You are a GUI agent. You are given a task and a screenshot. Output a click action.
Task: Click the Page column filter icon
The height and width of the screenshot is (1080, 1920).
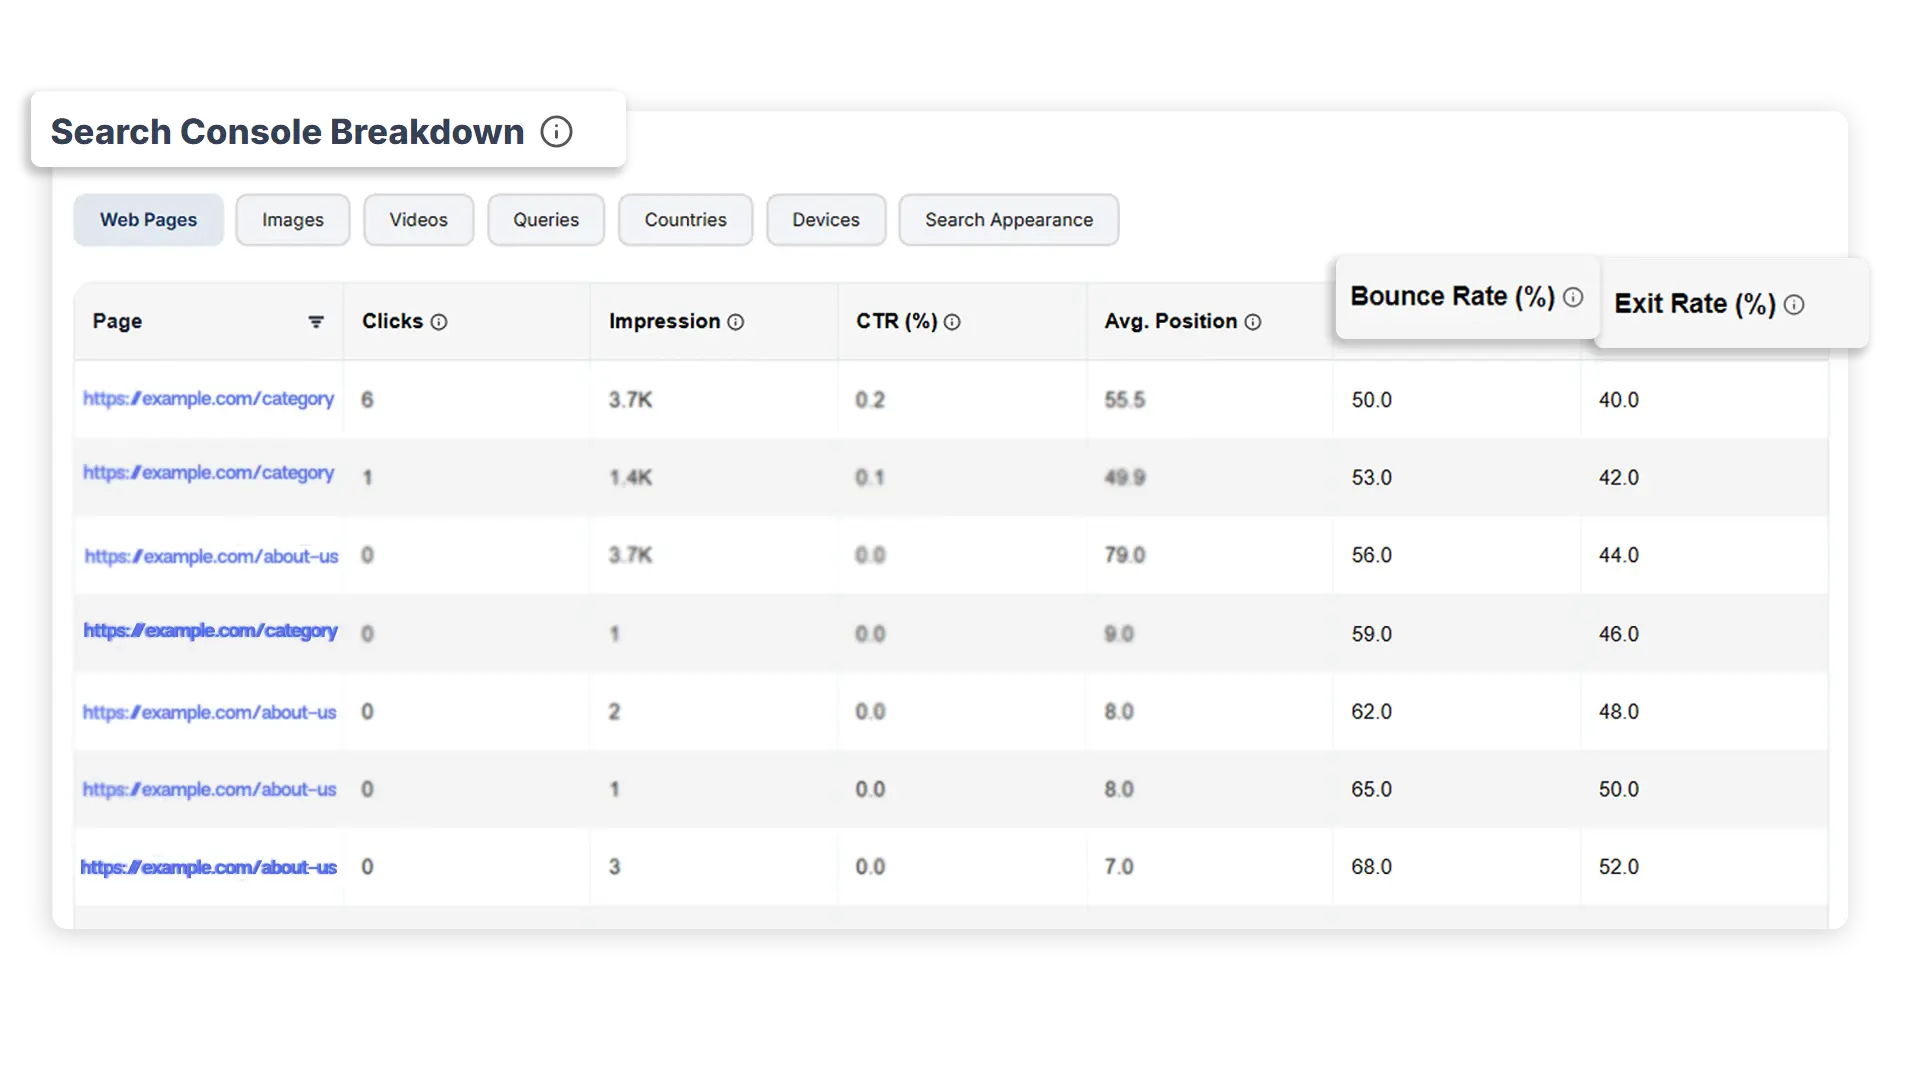pyautogui.click(x=316, y=322)
